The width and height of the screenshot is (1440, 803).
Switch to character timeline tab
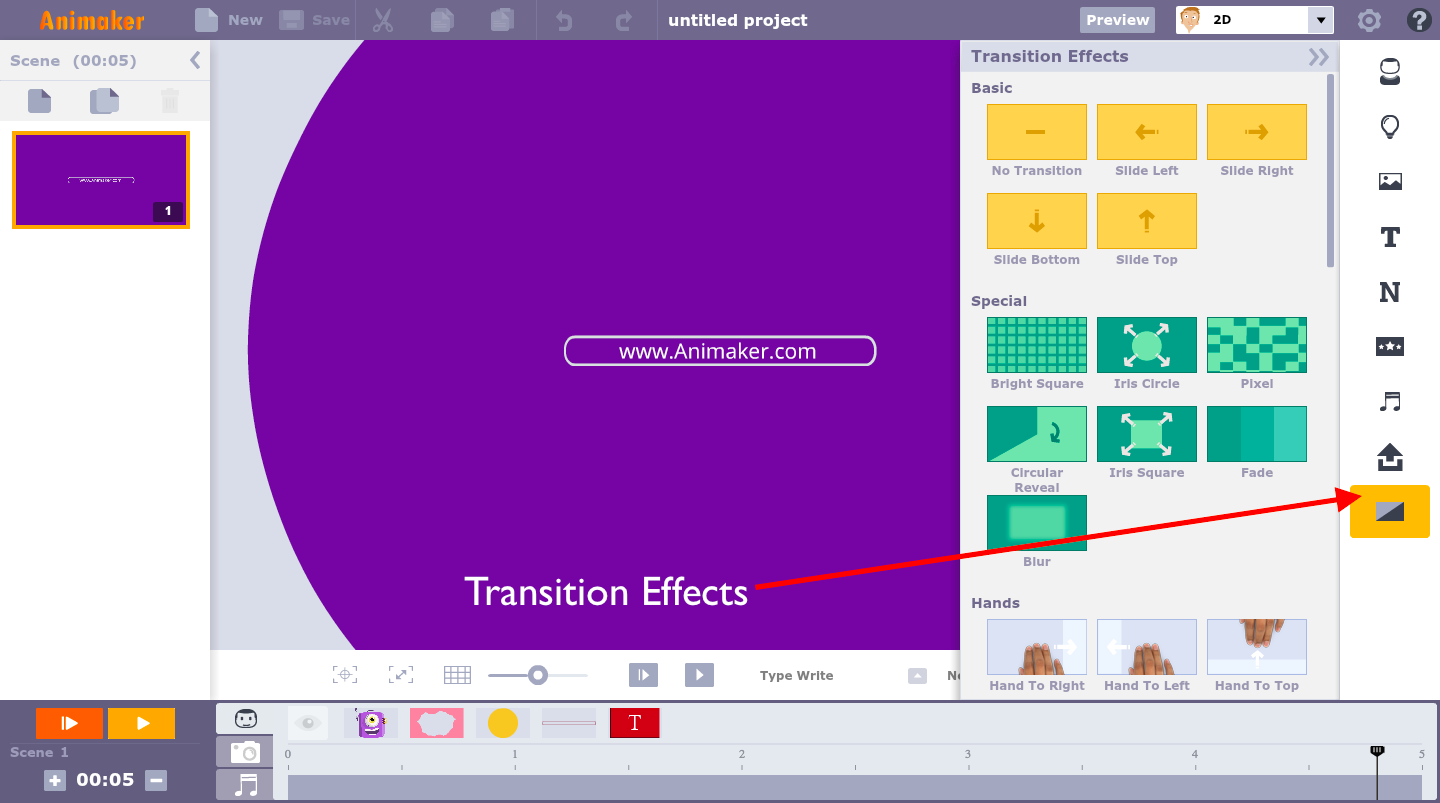245,719
